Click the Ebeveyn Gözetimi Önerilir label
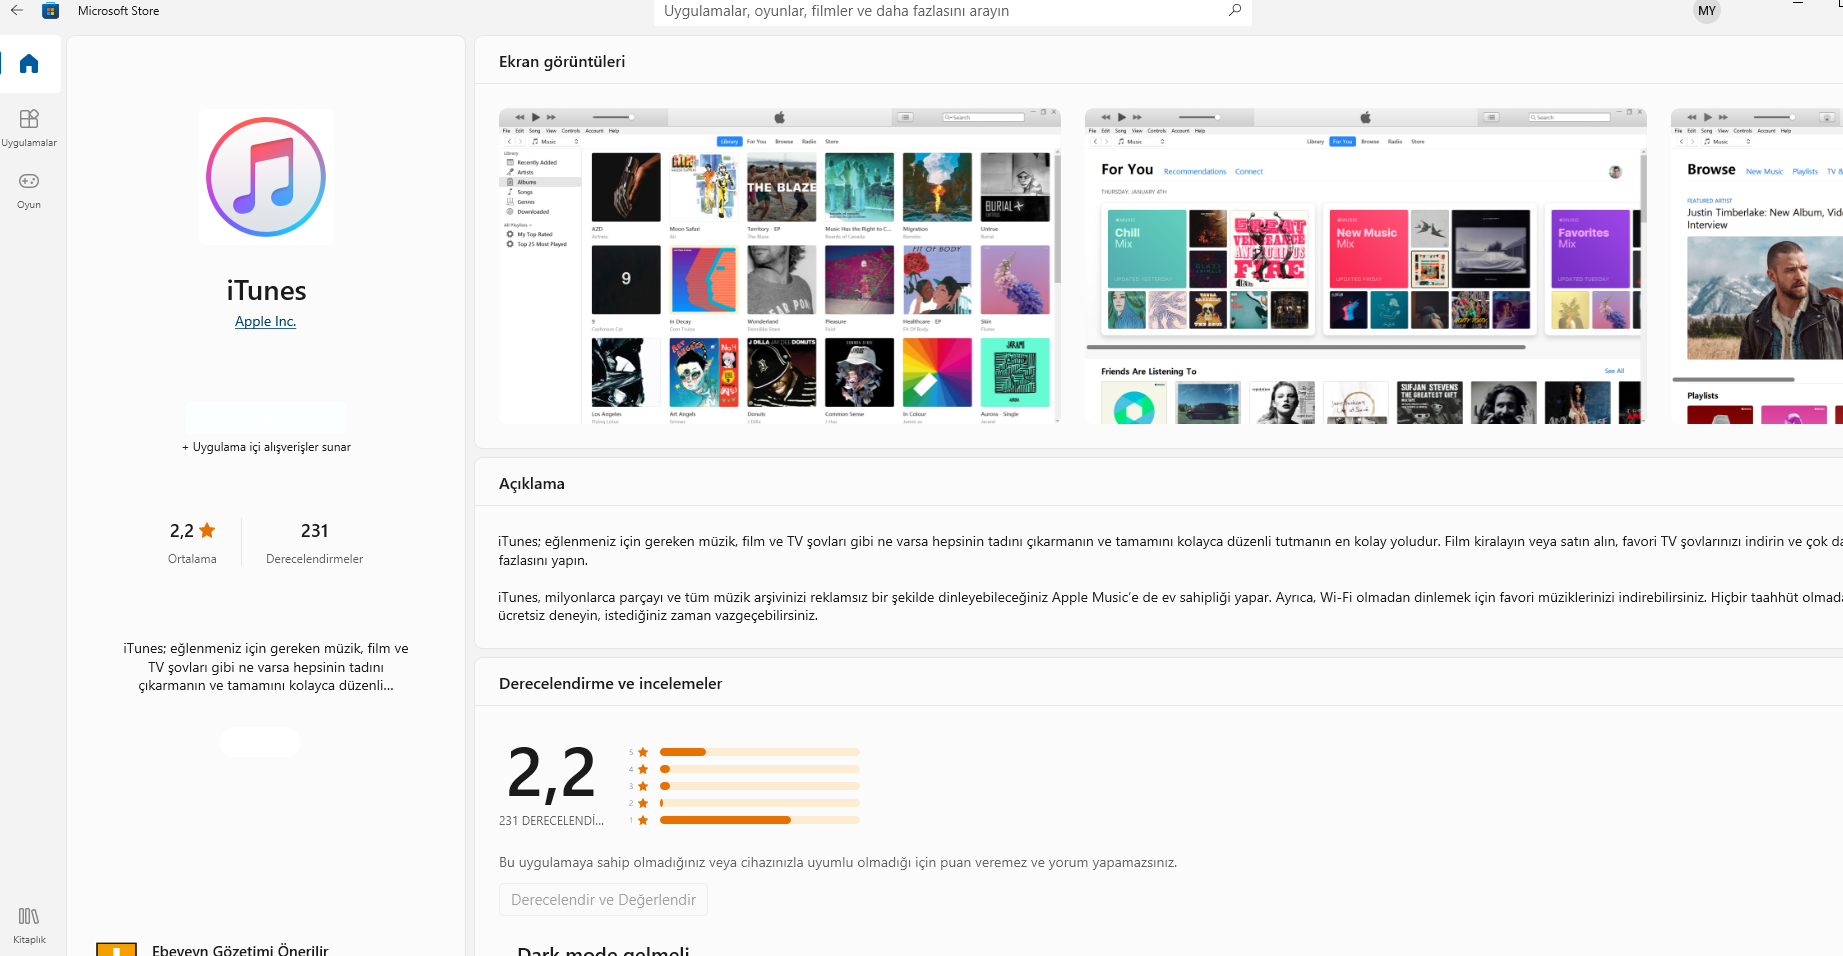 [240, 950]
